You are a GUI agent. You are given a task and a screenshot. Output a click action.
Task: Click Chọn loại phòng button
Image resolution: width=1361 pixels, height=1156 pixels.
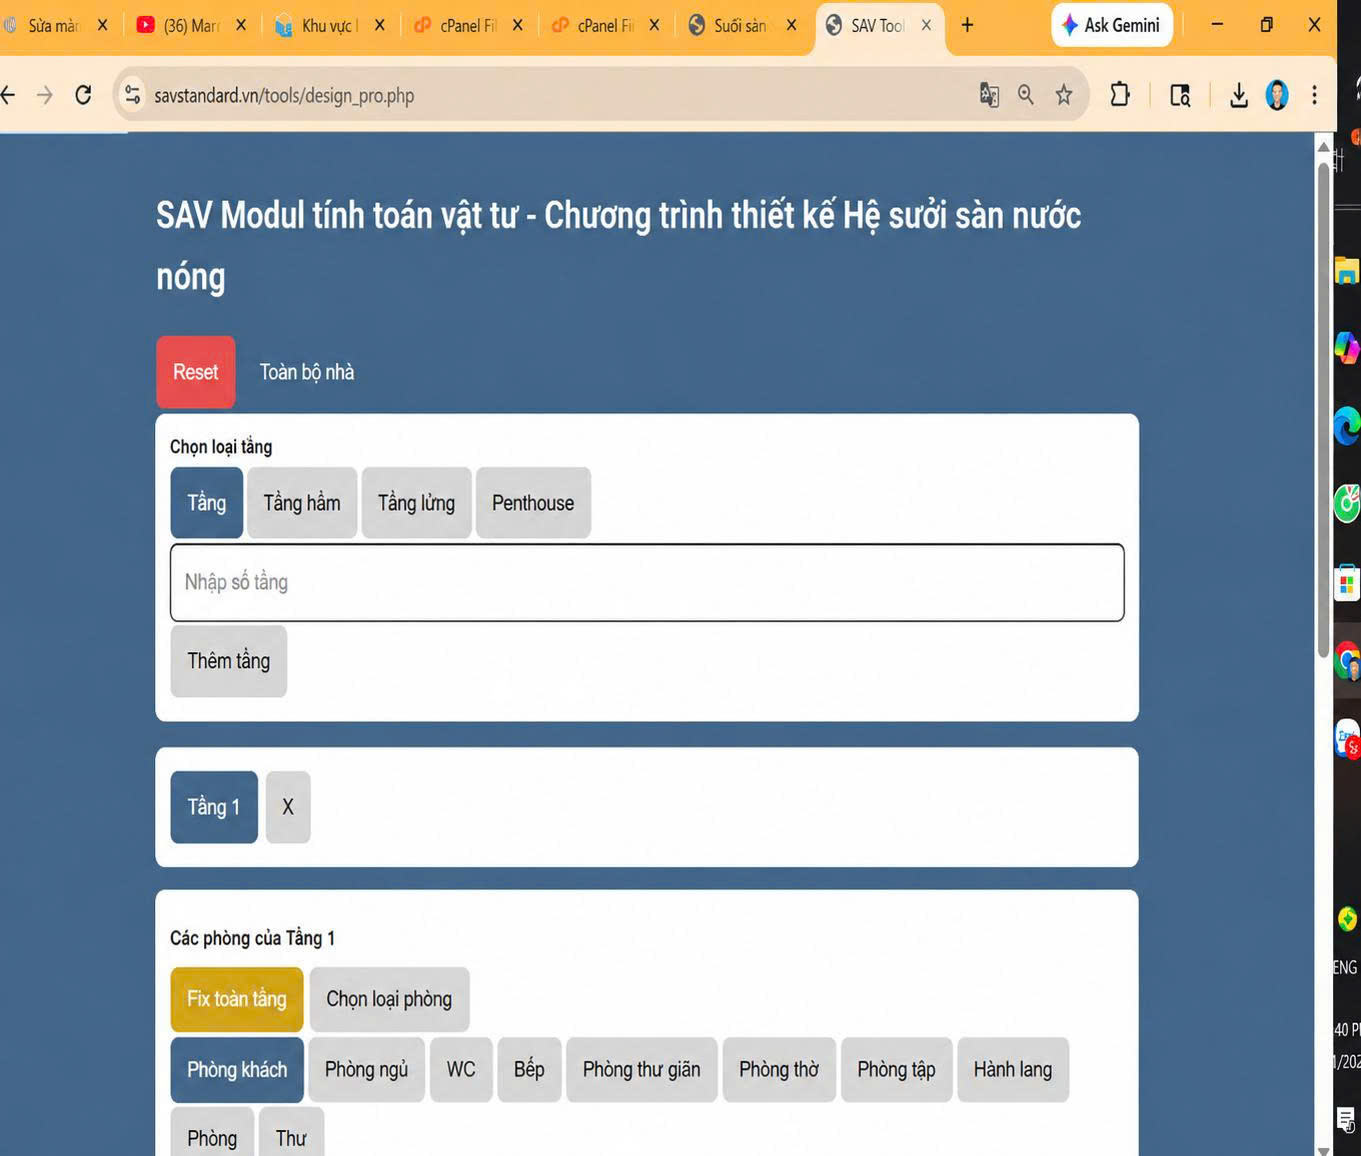[389, 999]
